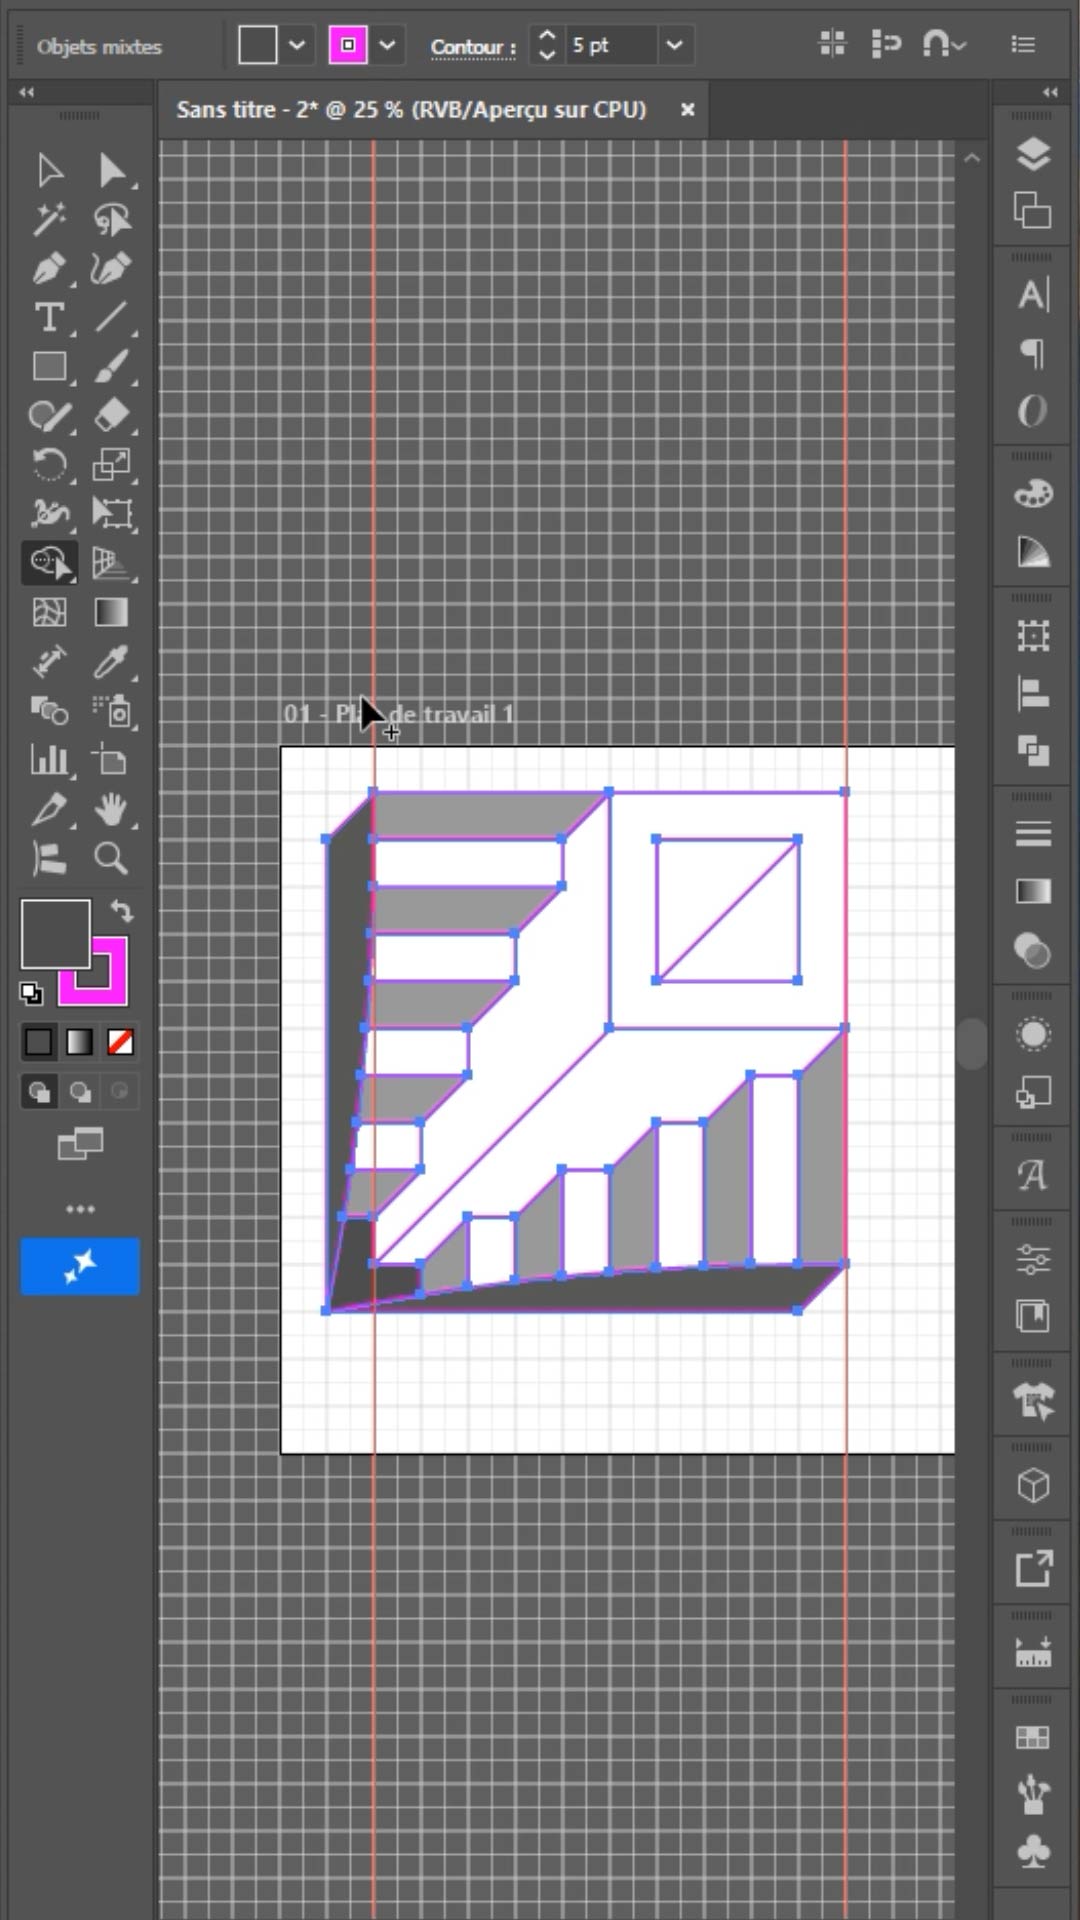Screen dimensions: 1080x1920
Task: Select the Mesh tool
Action: pyautogui.click(x=49, y=612)
